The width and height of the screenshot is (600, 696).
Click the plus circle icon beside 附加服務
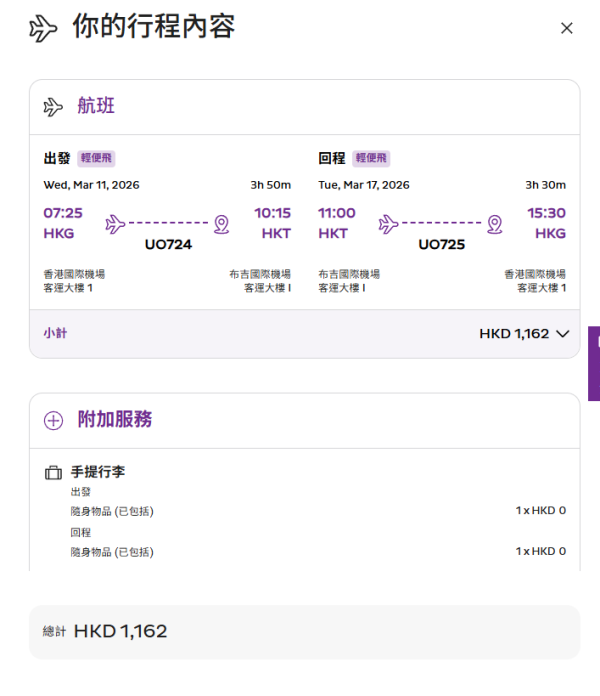53,420
